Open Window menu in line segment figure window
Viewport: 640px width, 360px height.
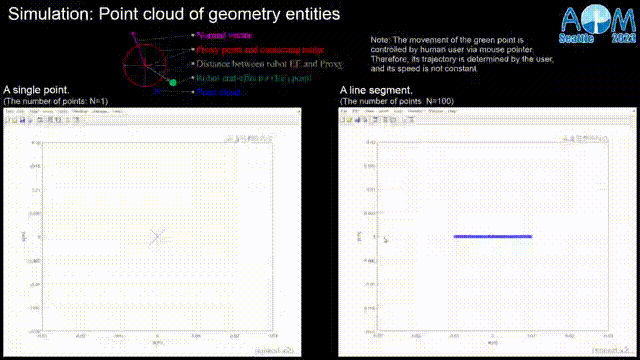pos(436,111)
